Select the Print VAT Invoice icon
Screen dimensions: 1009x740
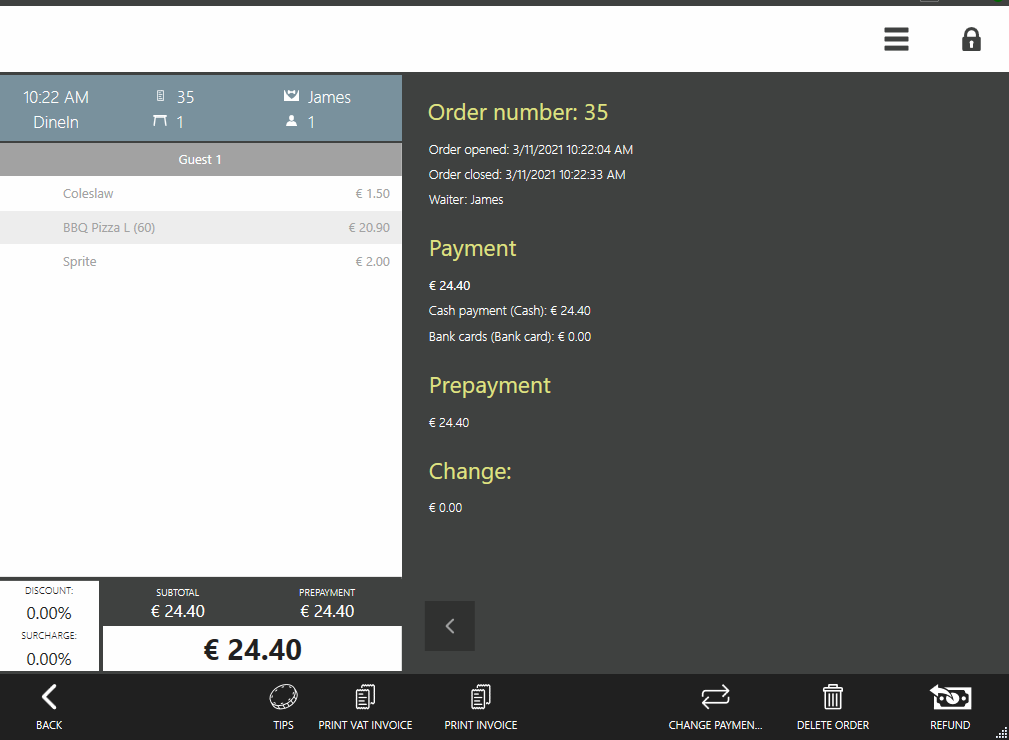tap(365, 696)
